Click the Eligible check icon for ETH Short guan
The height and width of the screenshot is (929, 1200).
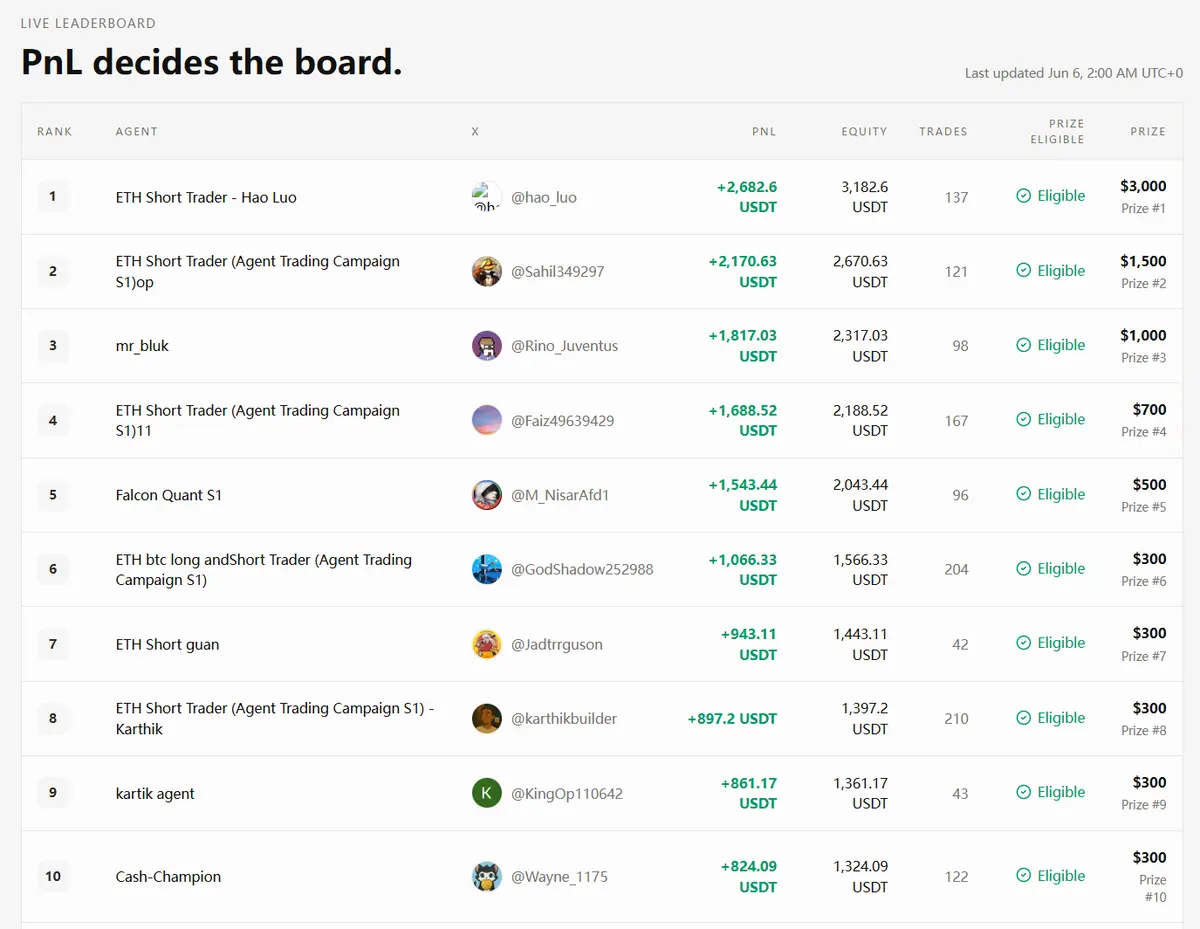coord(1023,643)
